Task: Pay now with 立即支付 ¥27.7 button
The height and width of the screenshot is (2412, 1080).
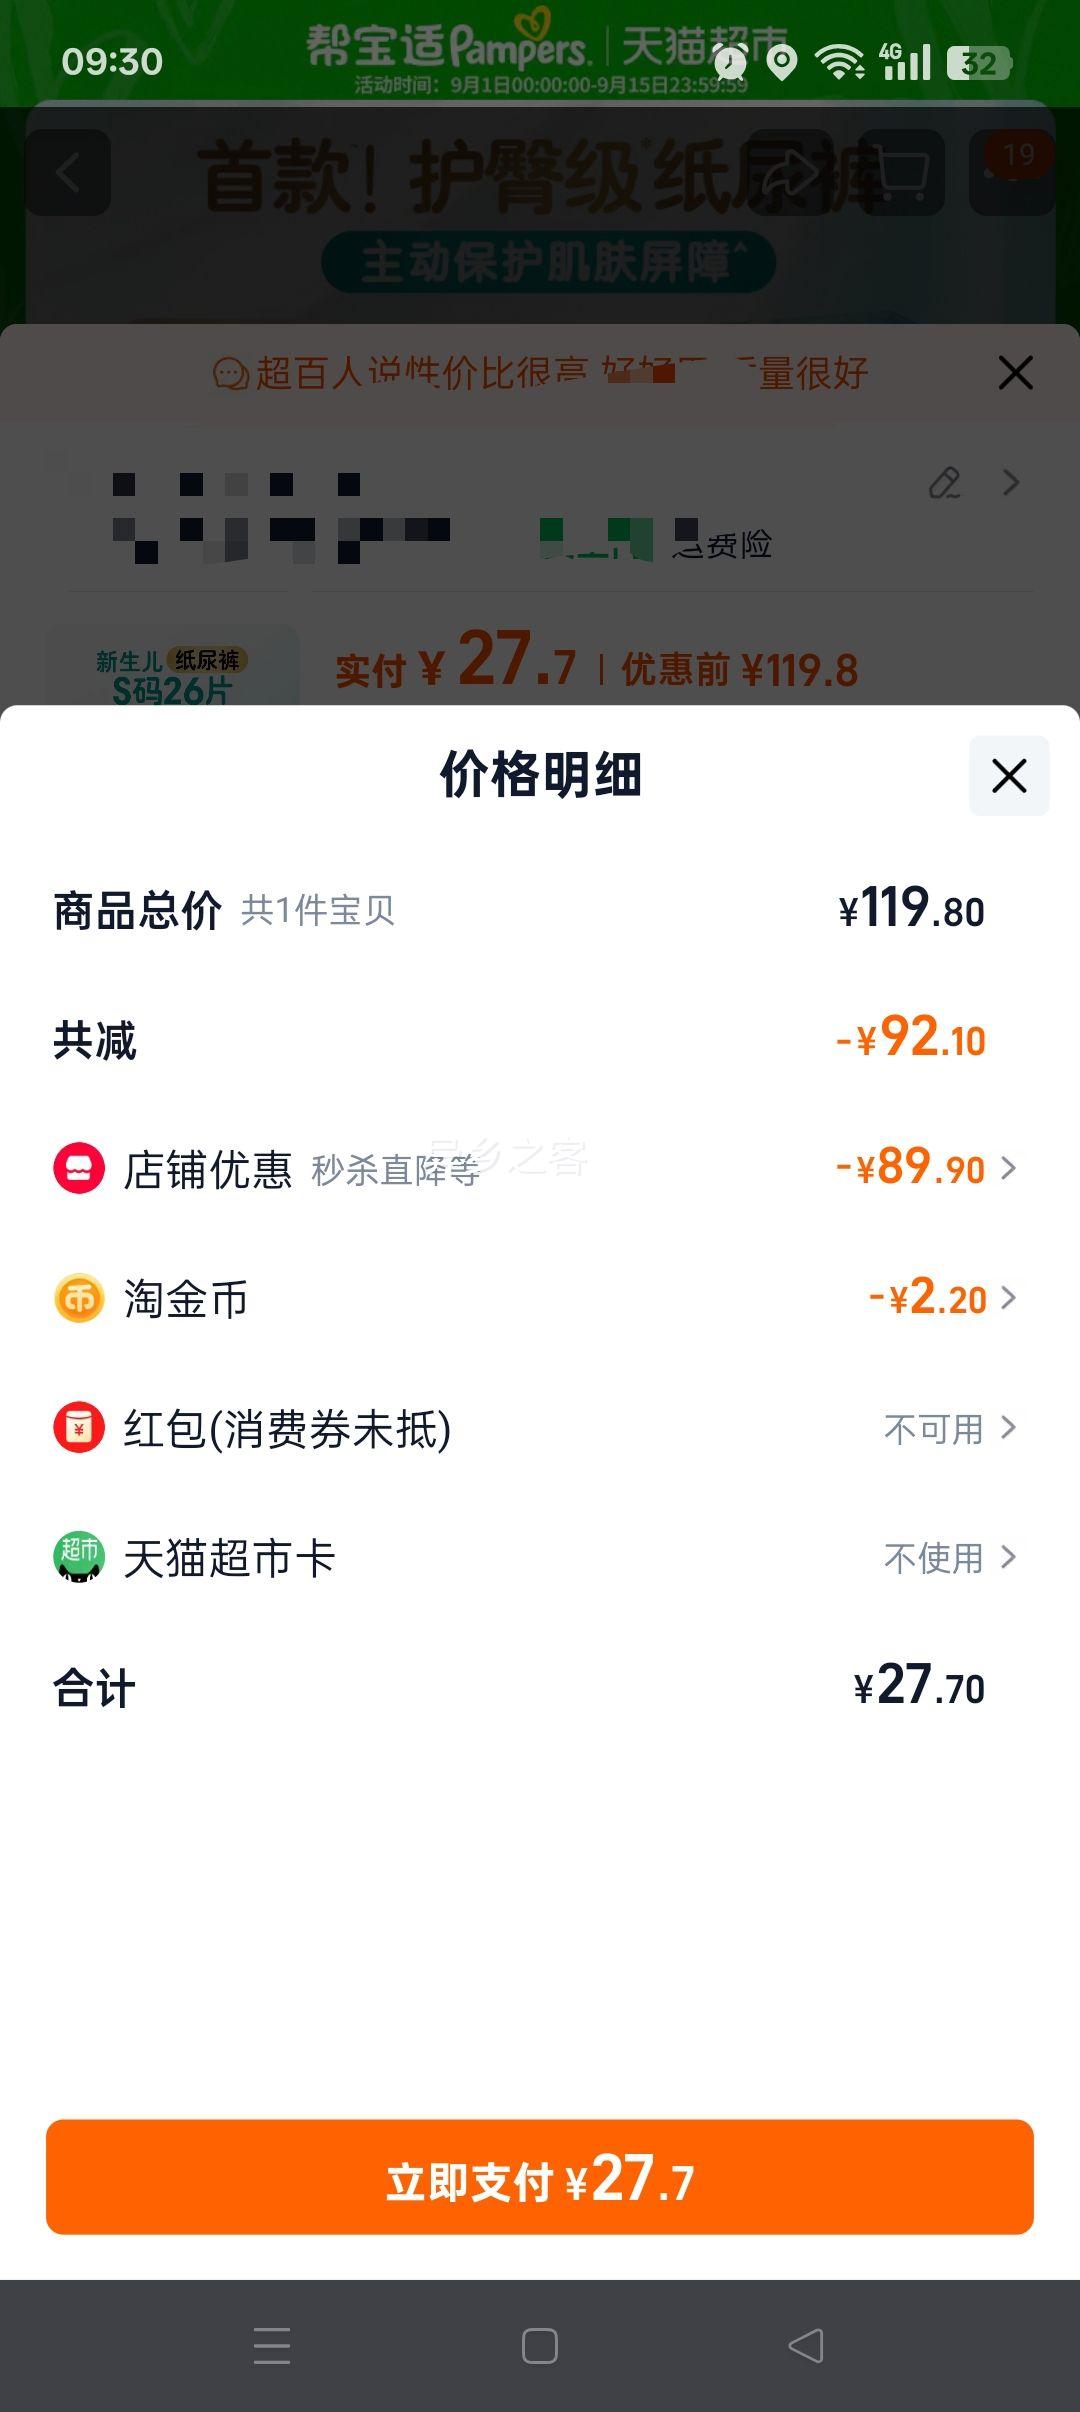Action: 540,2176
